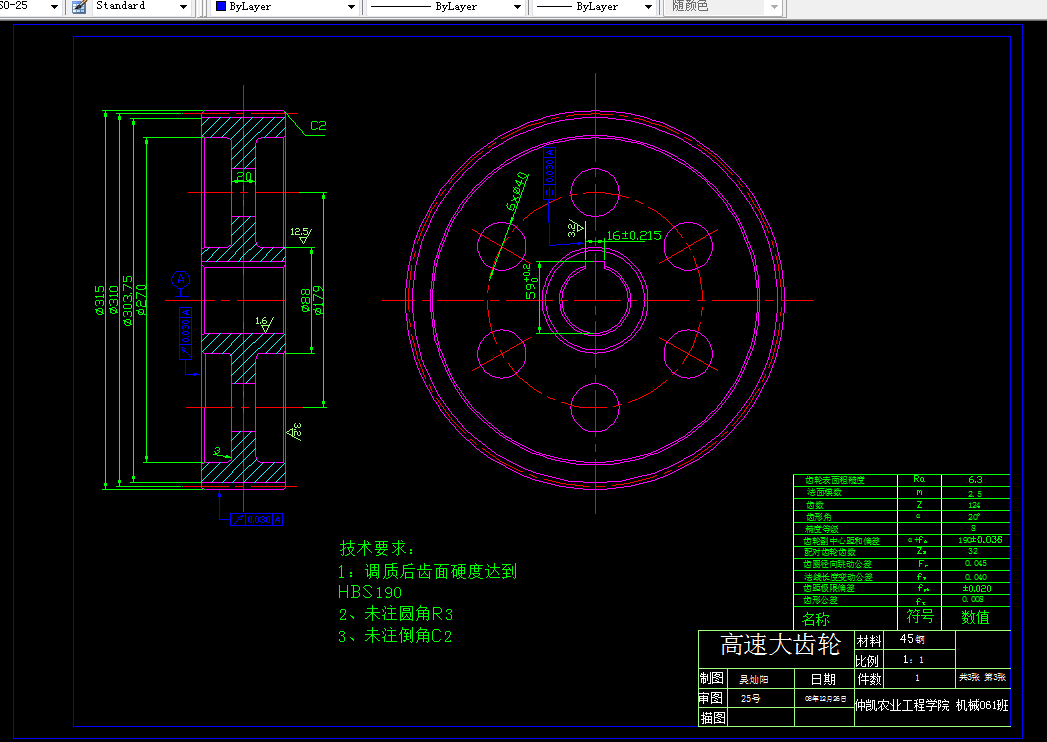
Task: Select the 吴灿阳 drafter name
Action: pyautogui.click(x=754, y=679)
